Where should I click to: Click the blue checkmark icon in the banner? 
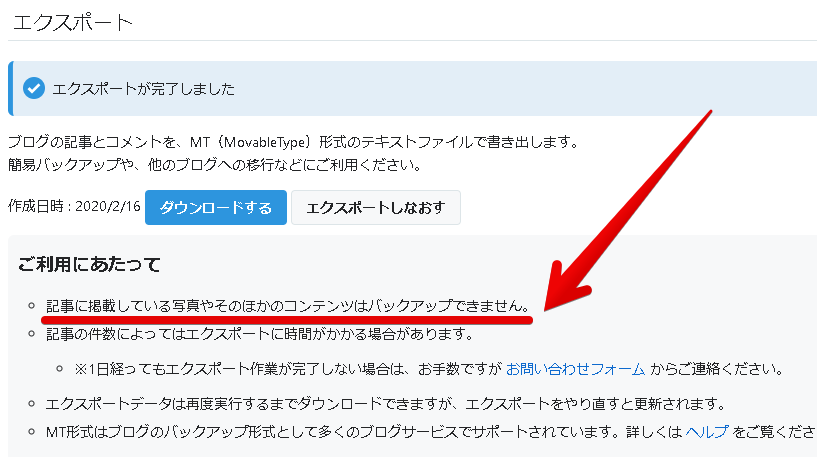click(x=34, y=89)
